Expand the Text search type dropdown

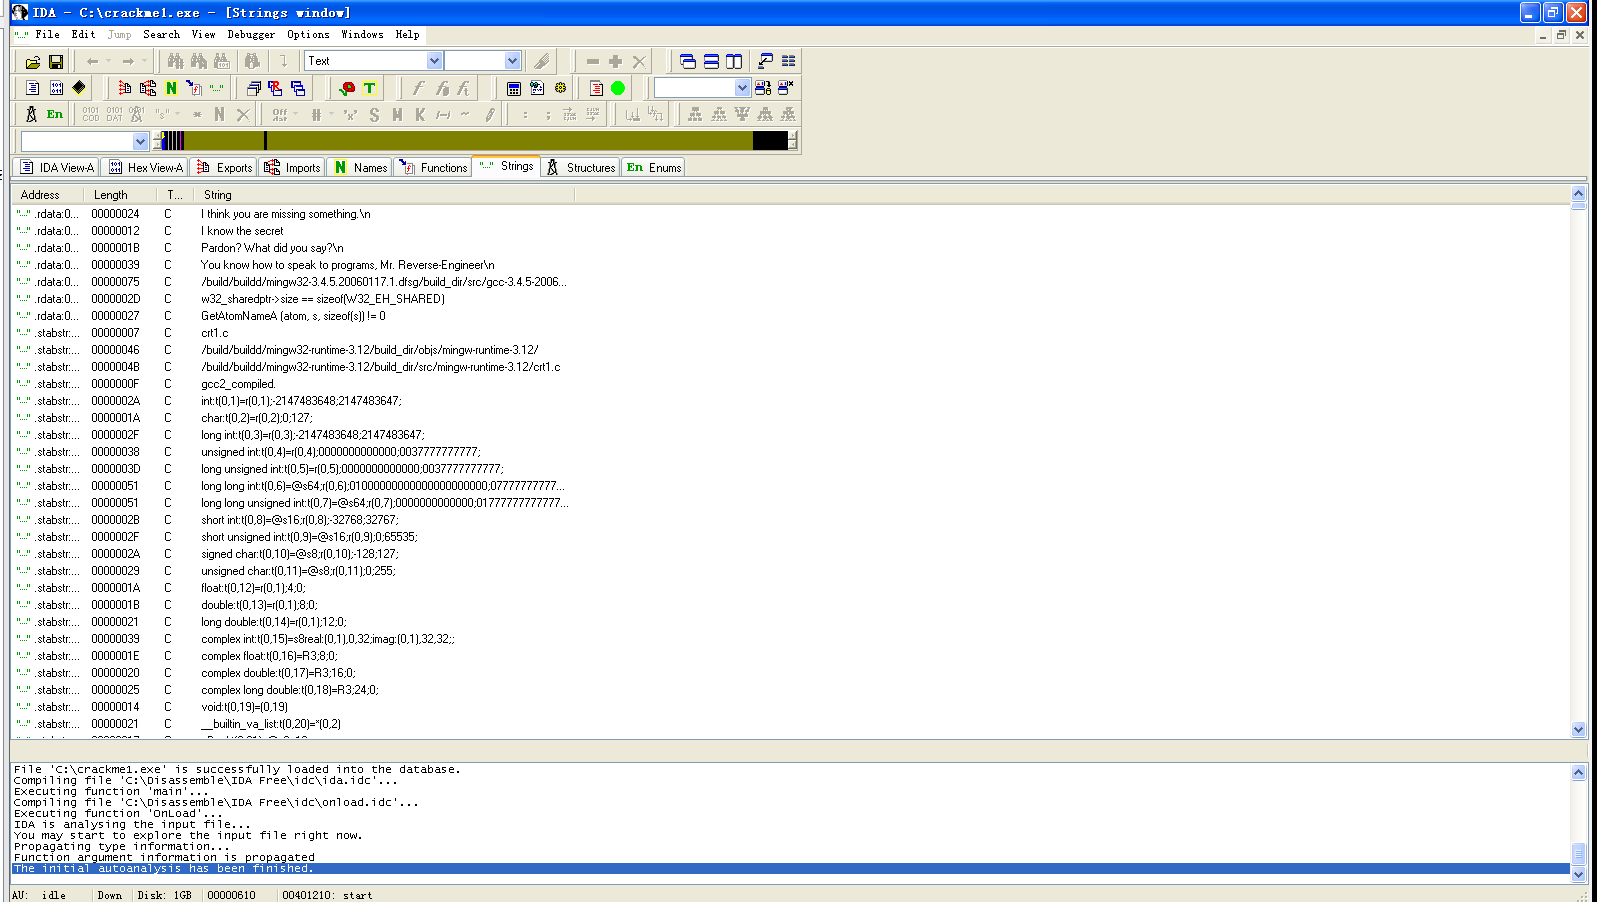point(434,61)
